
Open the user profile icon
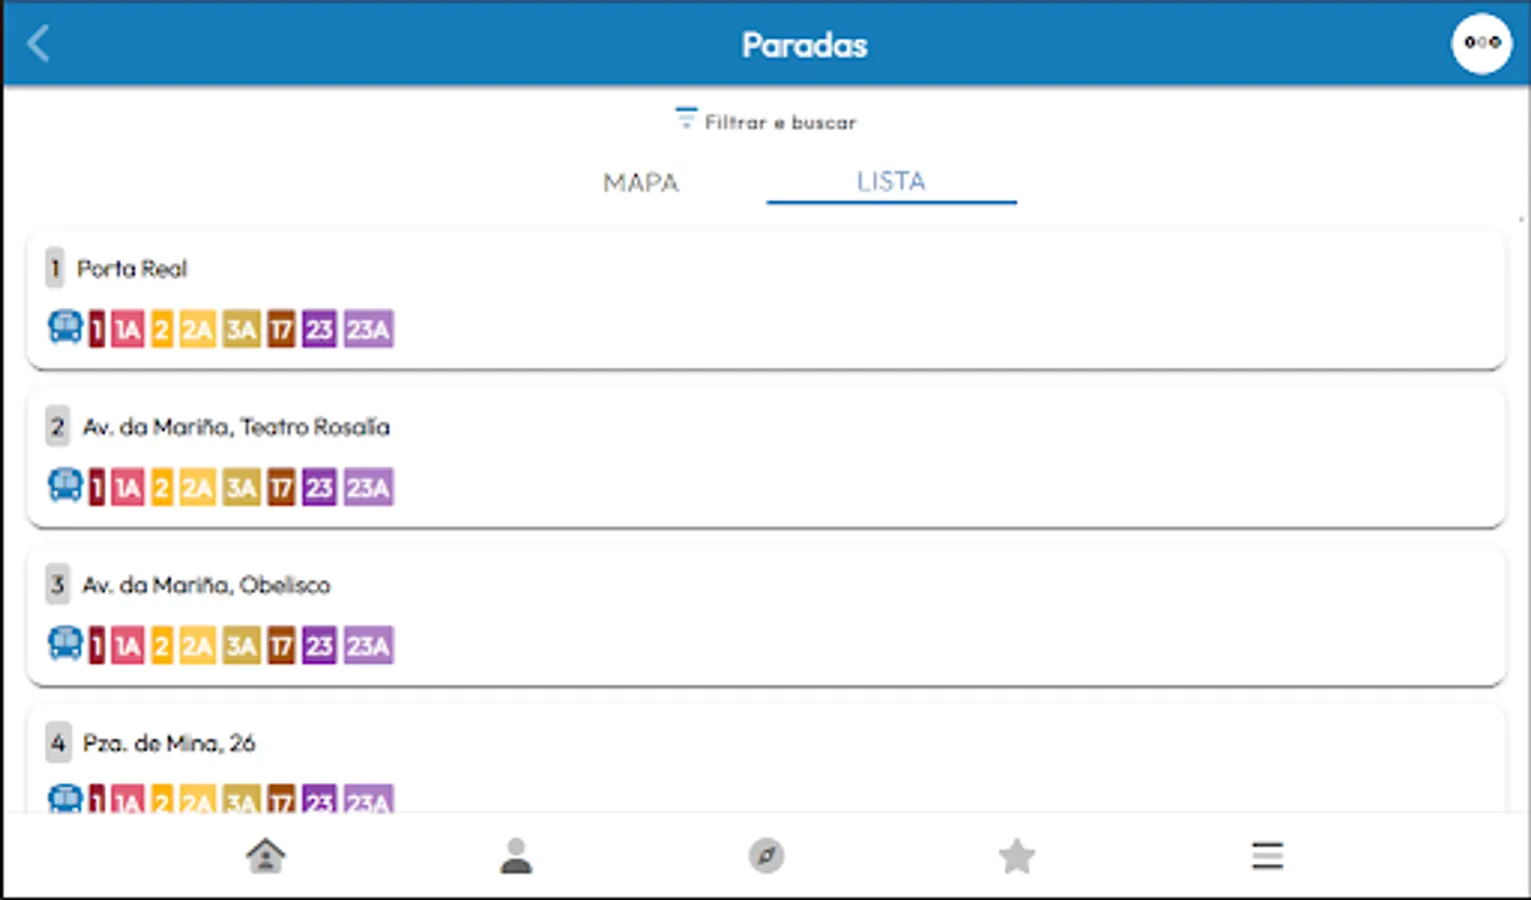[516, 856]
